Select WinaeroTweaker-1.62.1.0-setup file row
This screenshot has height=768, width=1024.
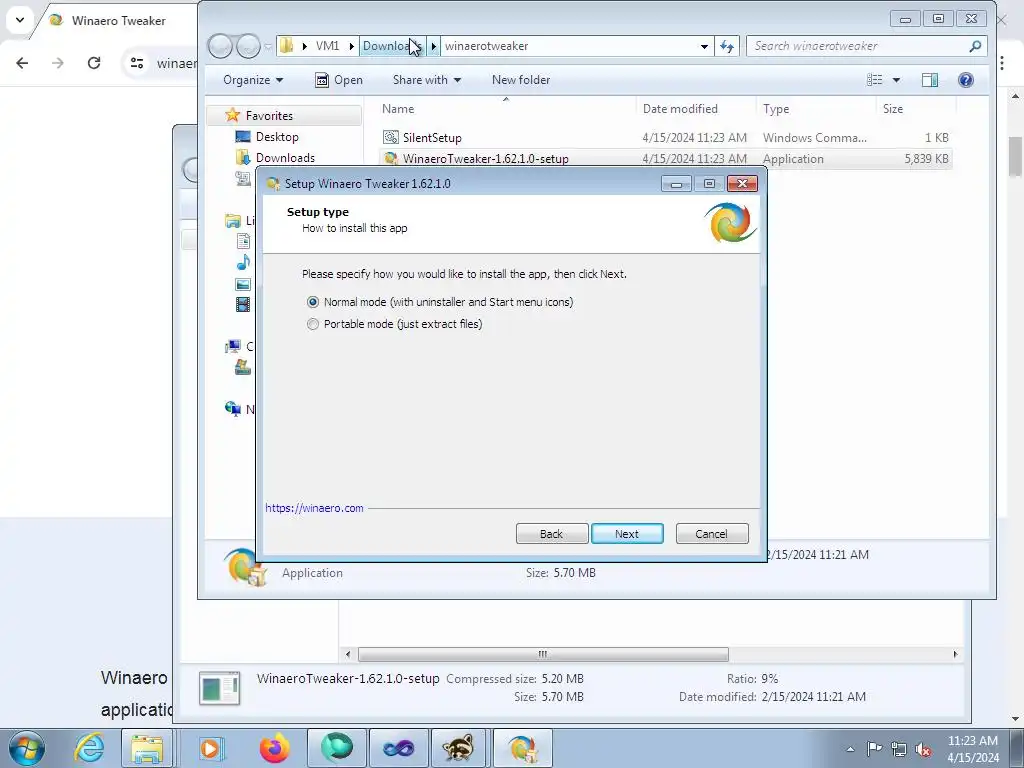(665, 159)
